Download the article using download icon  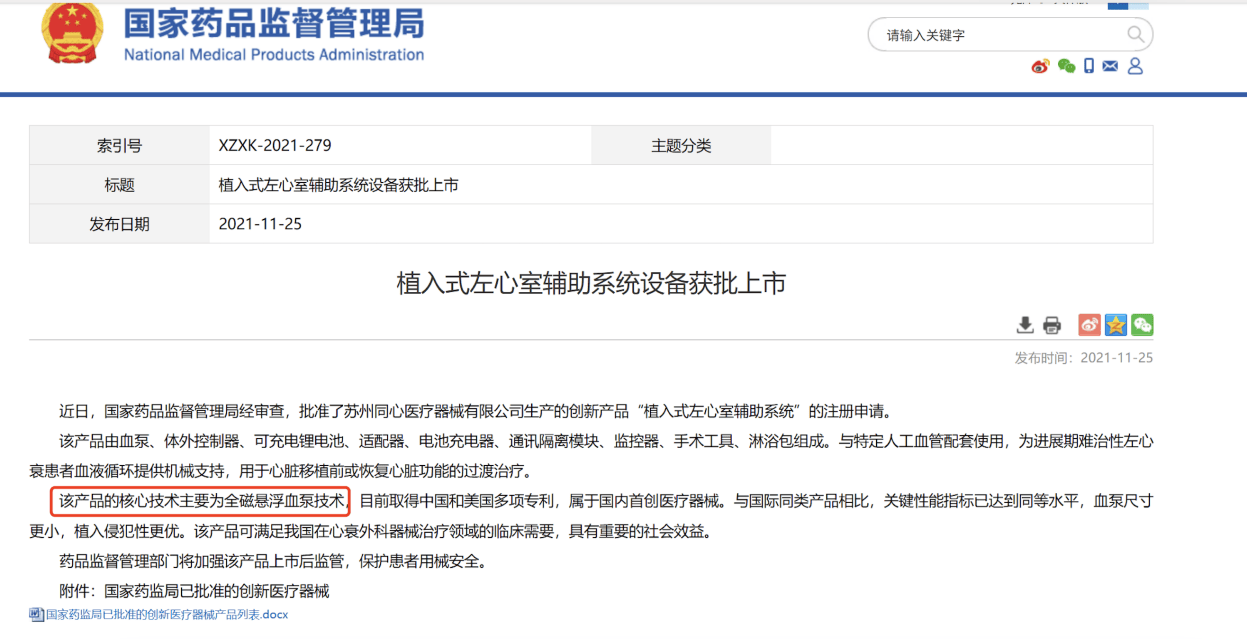[x=1025, y=325]
